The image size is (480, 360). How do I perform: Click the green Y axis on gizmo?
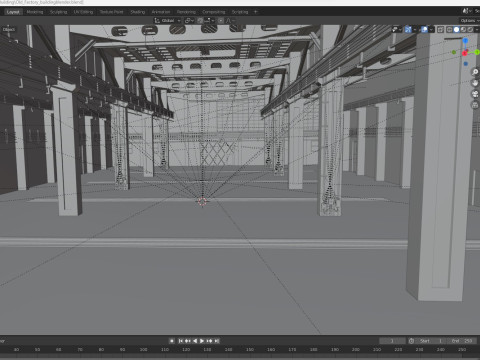[477, 52]
